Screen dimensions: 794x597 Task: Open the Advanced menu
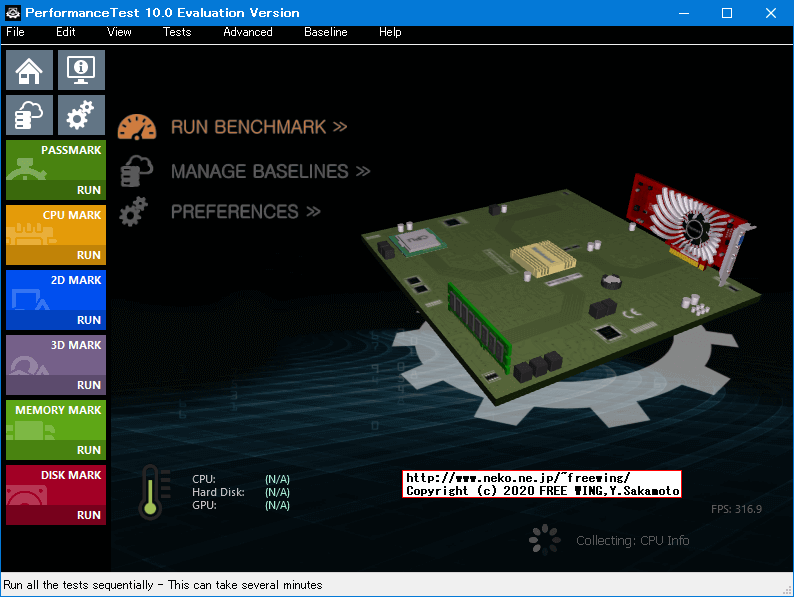[248, 32]
